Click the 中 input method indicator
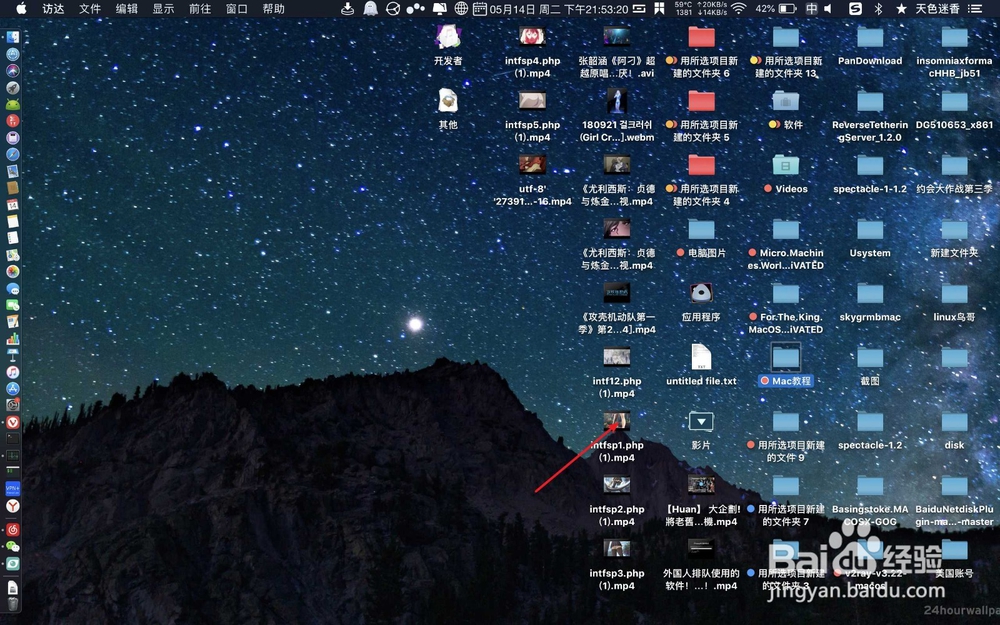The height and width of the screenshot is (625, 1000). click(811, 9)
